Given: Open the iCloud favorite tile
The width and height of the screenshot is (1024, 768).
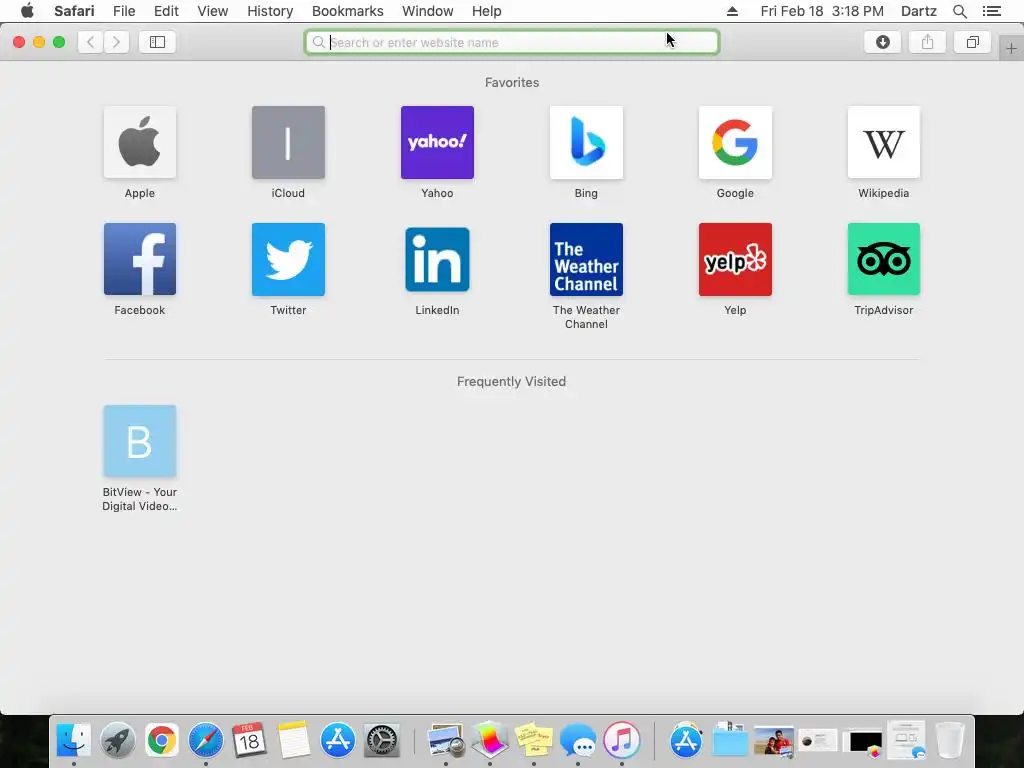Looking at the screenshot, I should point(288,142).
